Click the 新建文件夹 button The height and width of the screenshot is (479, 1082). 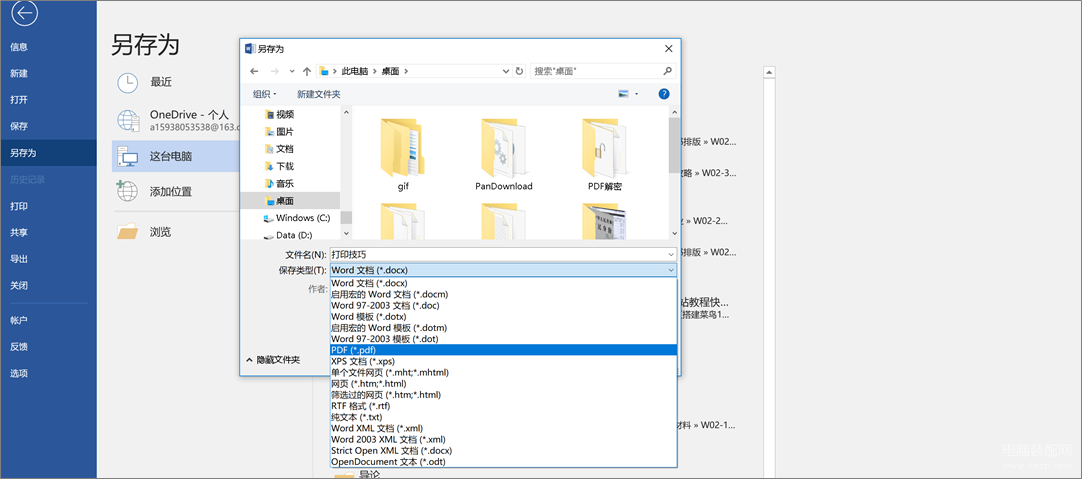(x=319, y=94)
